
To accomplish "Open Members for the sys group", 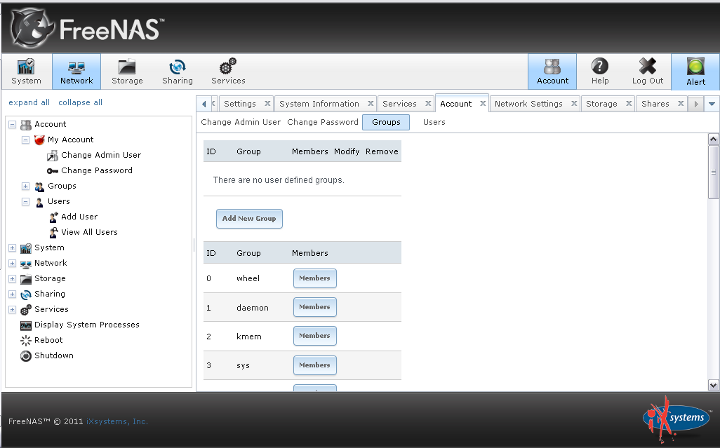I will click(x=315, y=365).
